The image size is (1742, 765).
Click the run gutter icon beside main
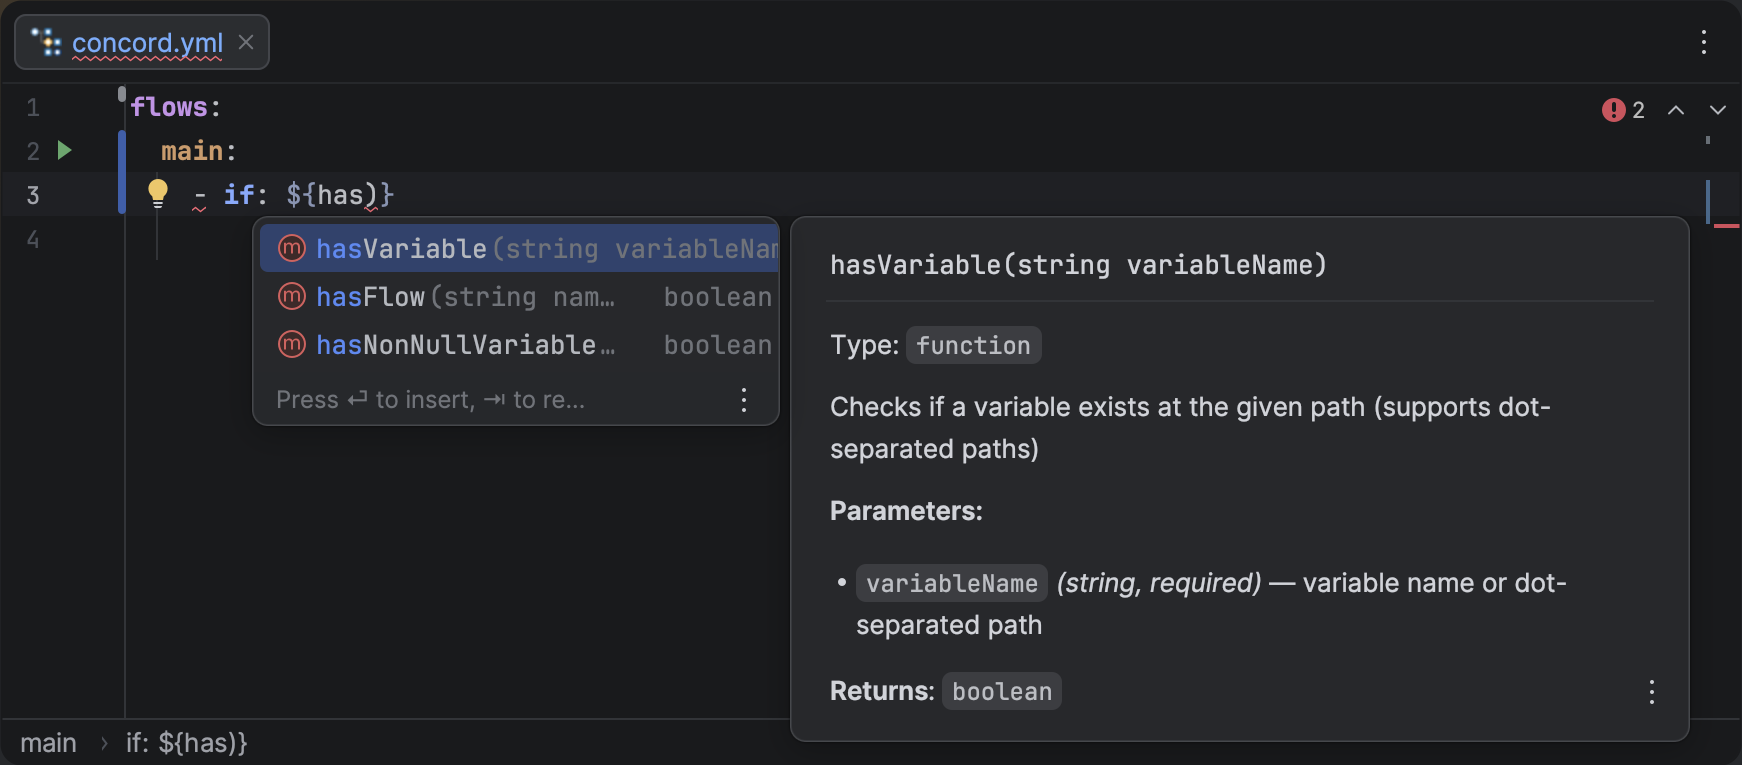(65, 151)
